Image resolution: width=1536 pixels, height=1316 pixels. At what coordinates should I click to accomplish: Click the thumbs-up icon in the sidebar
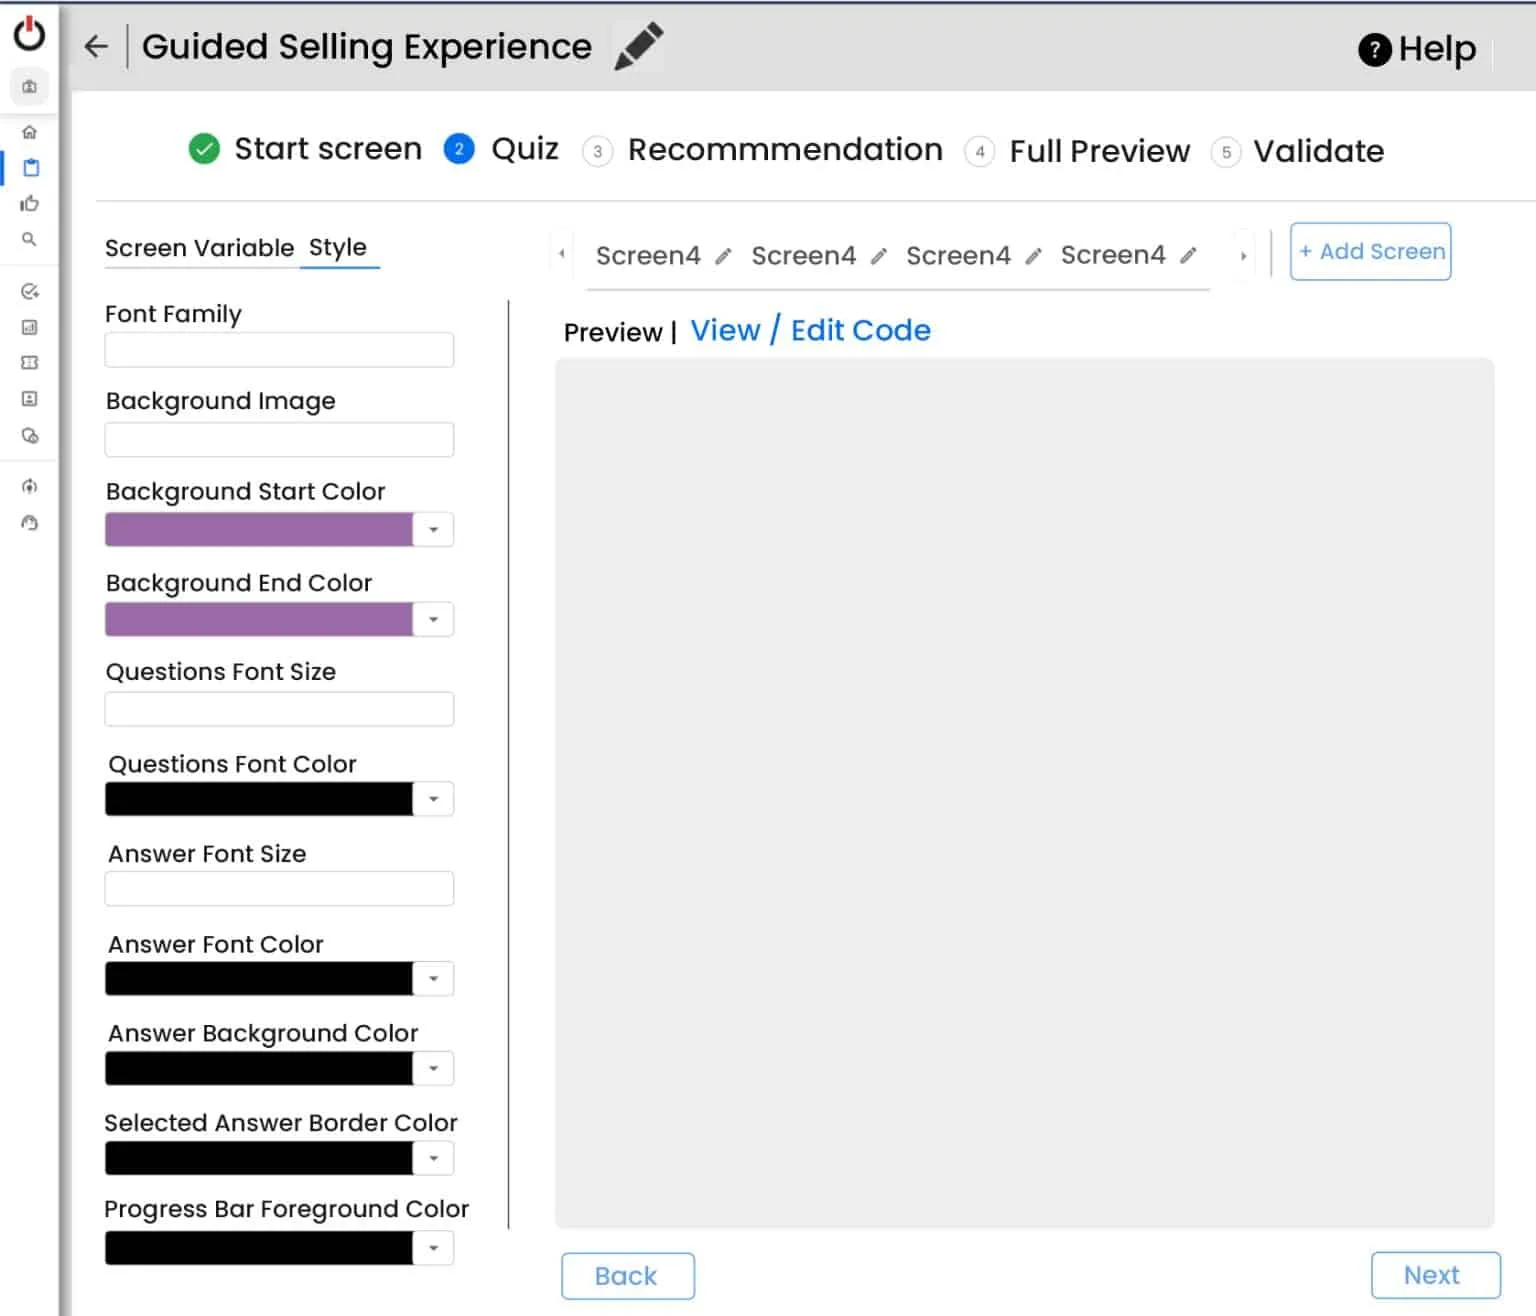pos(30,204)
